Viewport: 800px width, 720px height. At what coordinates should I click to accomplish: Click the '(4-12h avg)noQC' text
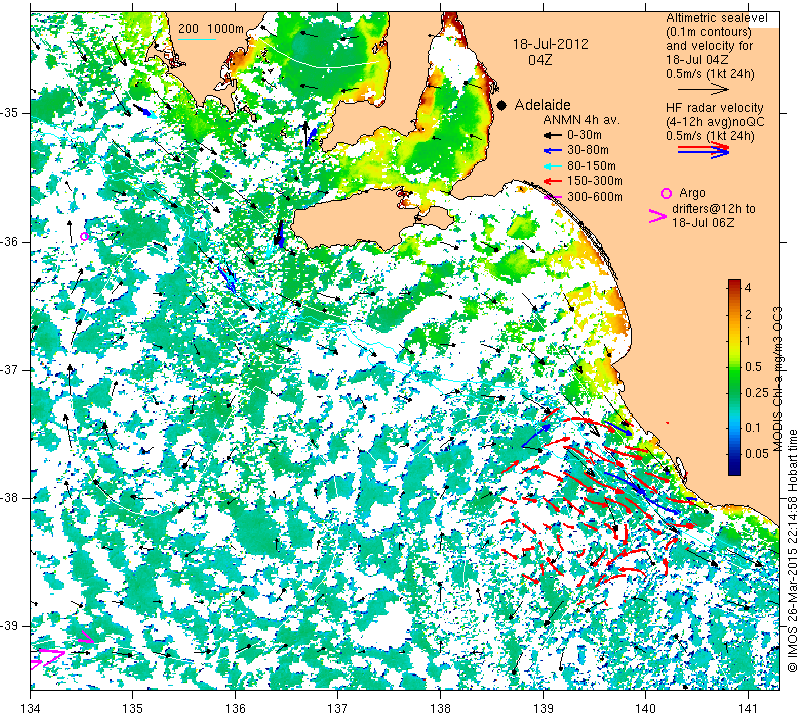(x=715, y=122)
